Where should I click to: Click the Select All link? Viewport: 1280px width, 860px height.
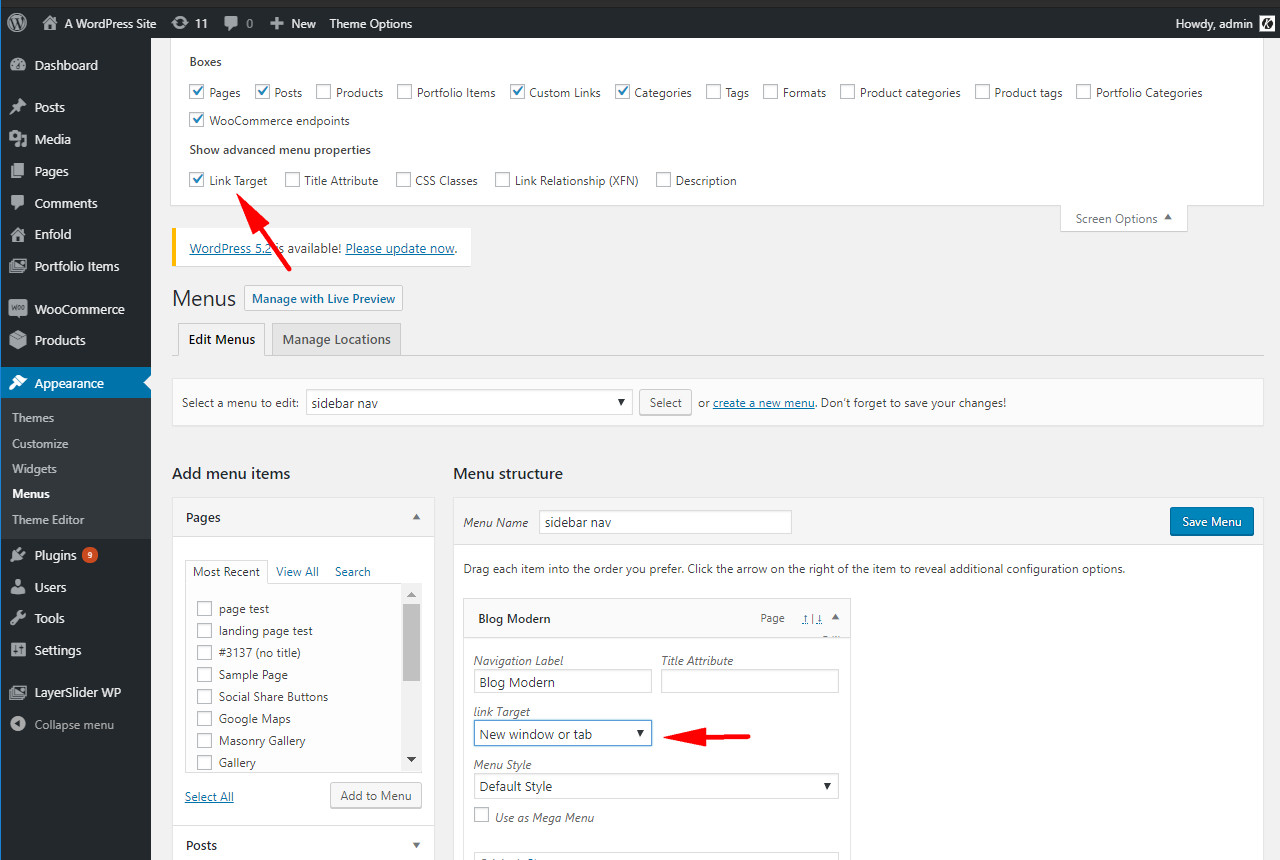pos(209,797)
